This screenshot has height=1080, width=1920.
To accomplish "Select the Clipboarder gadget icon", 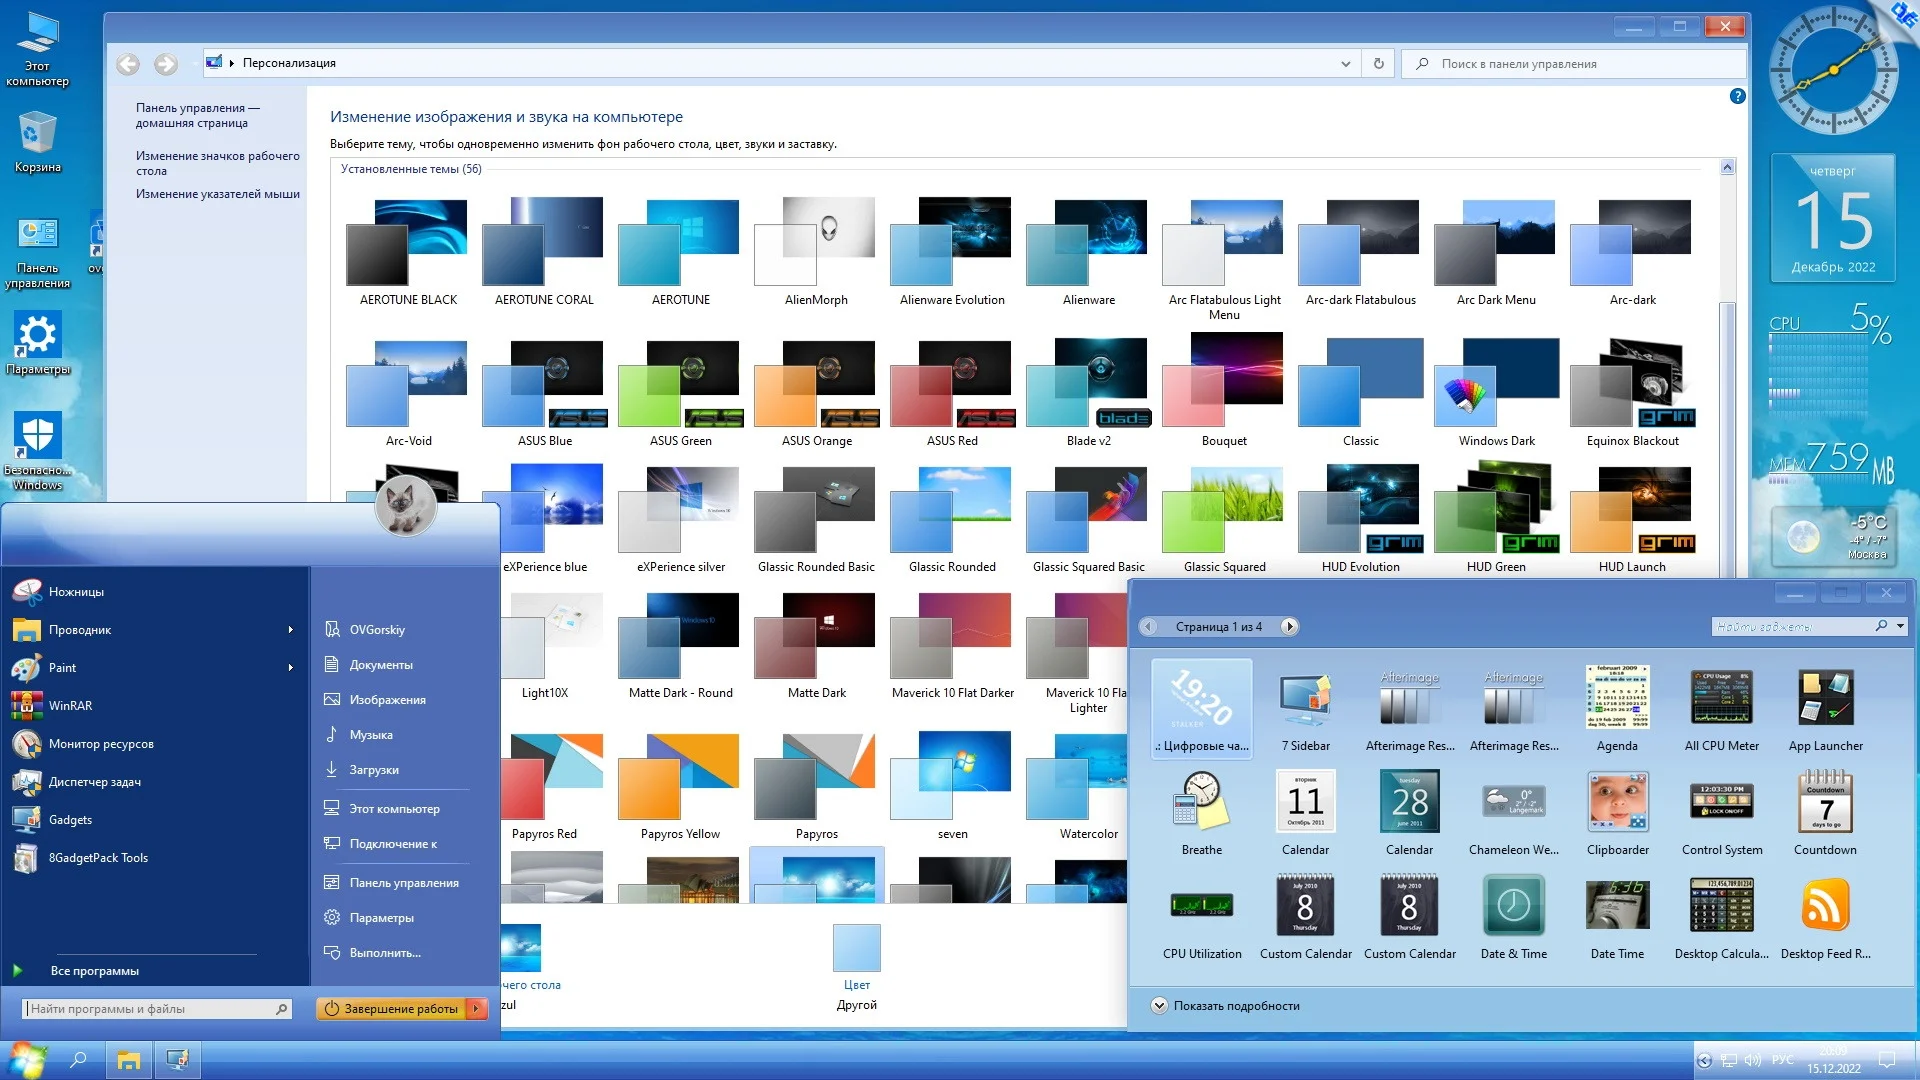I will (x=1617, y=803).
